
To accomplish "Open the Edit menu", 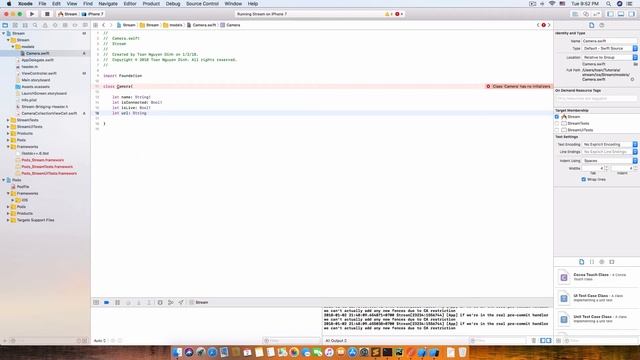I will [x=56, y=4].
